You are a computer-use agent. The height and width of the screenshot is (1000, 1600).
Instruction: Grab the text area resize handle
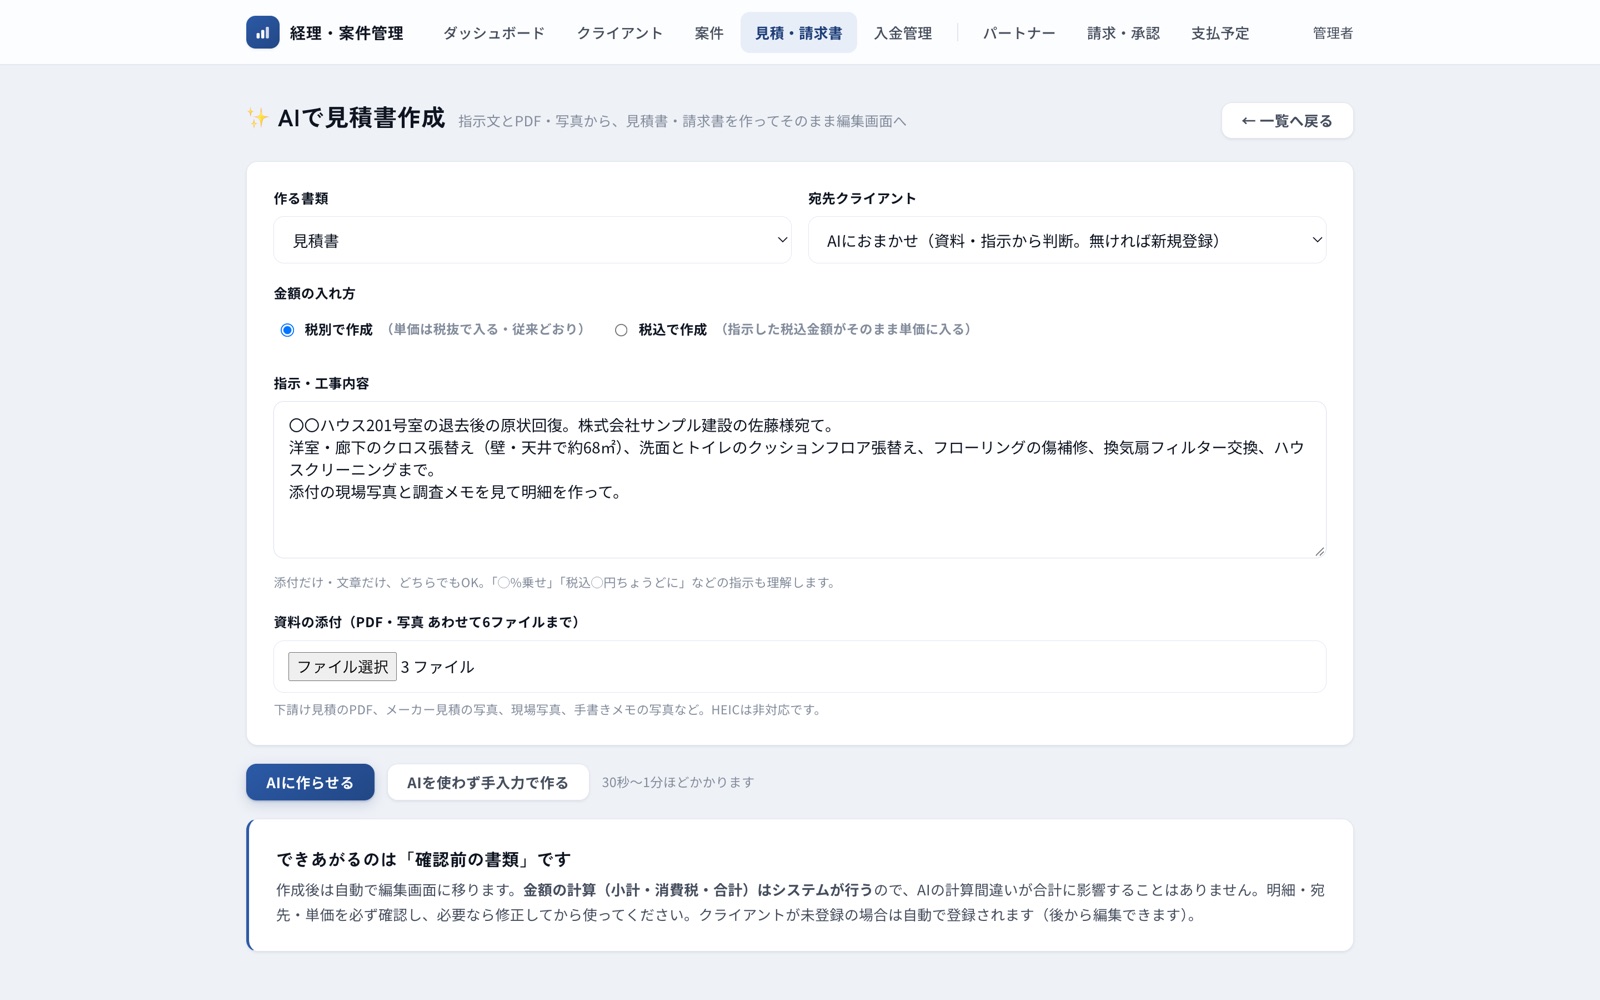point(1319,551)
